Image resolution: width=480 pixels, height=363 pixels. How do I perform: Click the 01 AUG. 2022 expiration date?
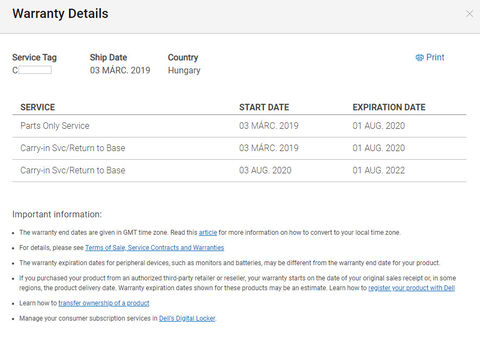click(379, 171)
